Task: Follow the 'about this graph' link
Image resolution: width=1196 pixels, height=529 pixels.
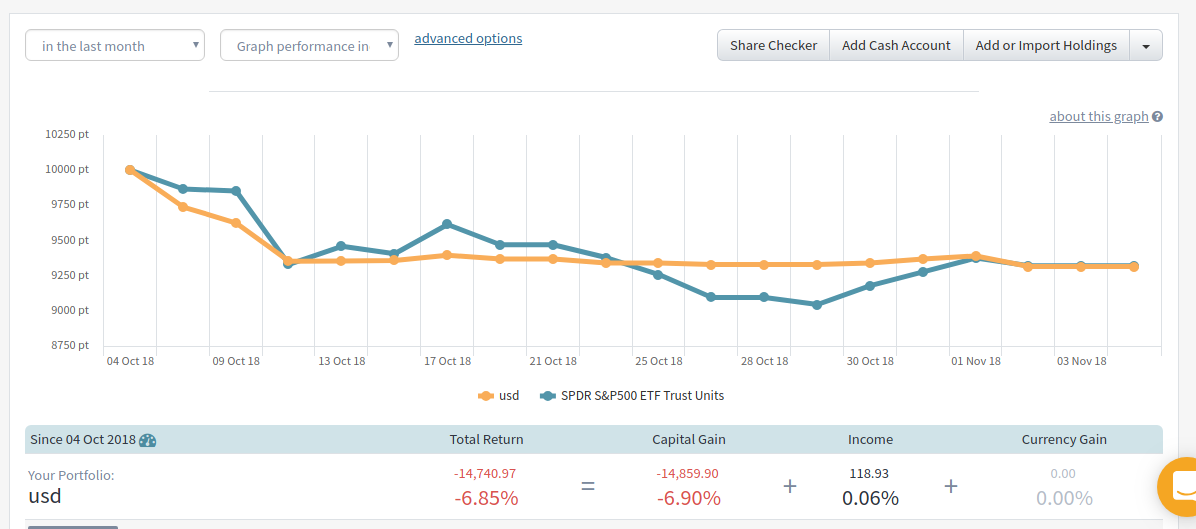Action: point(1098,117)
